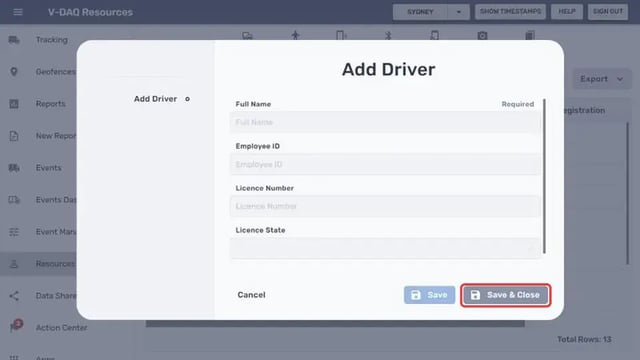The width and height of the screenshot is (640, 360).
Task: Click the Add Driver form vertical scrollbar
Action: pos(544,176)
